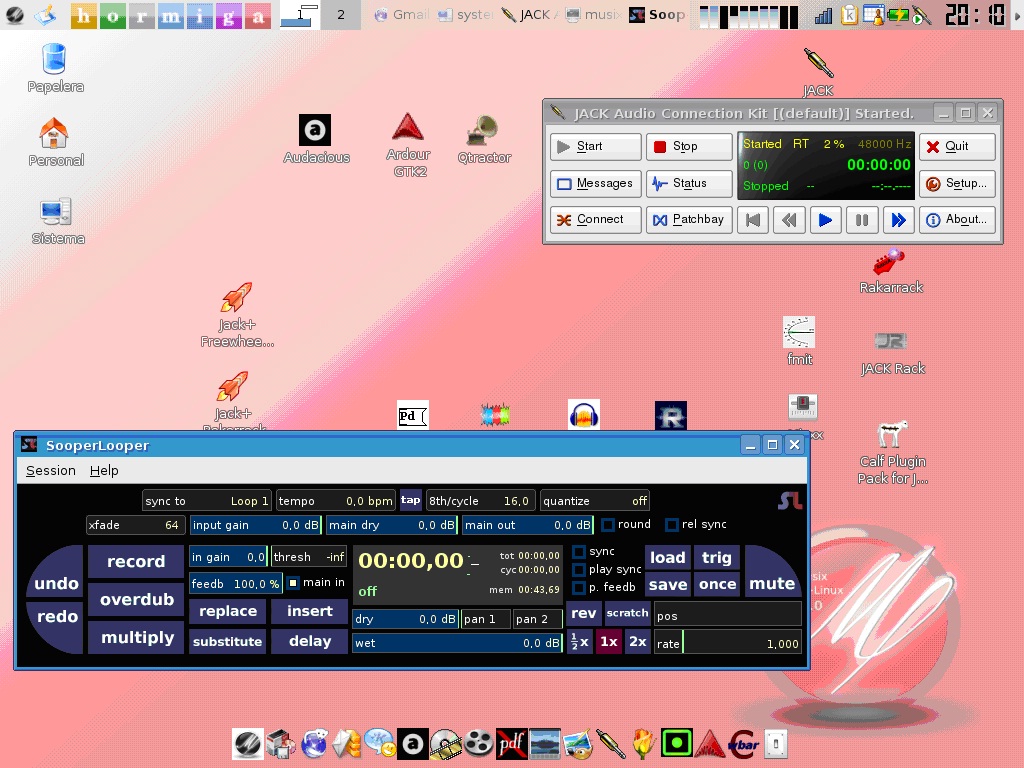Open the 'sync to' Loop 1 selector

206,501
